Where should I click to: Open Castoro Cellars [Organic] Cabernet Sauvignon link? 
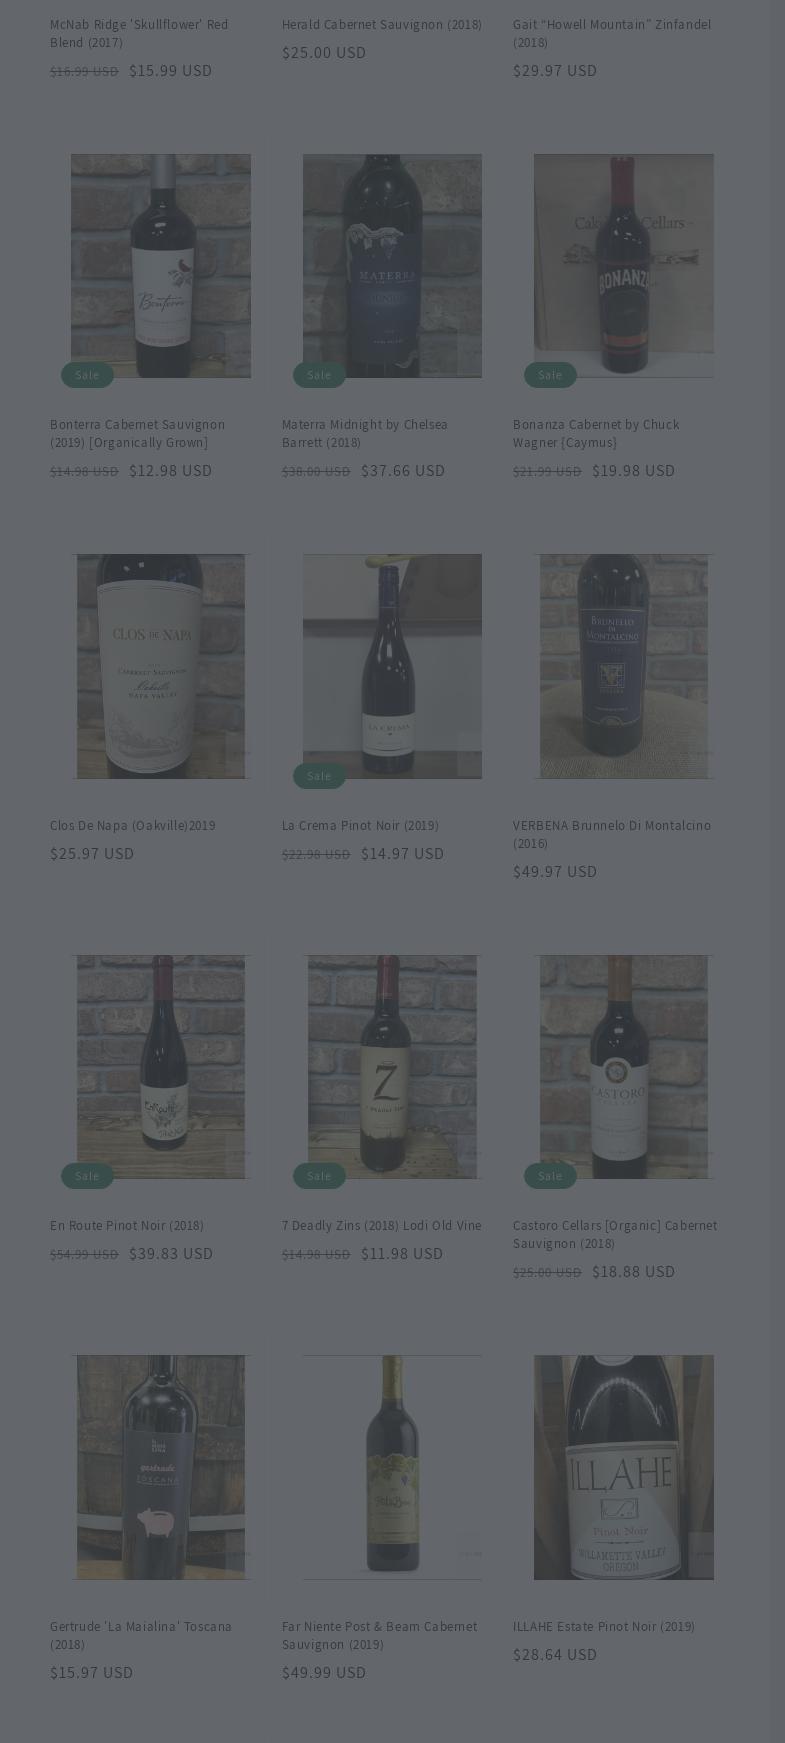tap(615, 1234)
